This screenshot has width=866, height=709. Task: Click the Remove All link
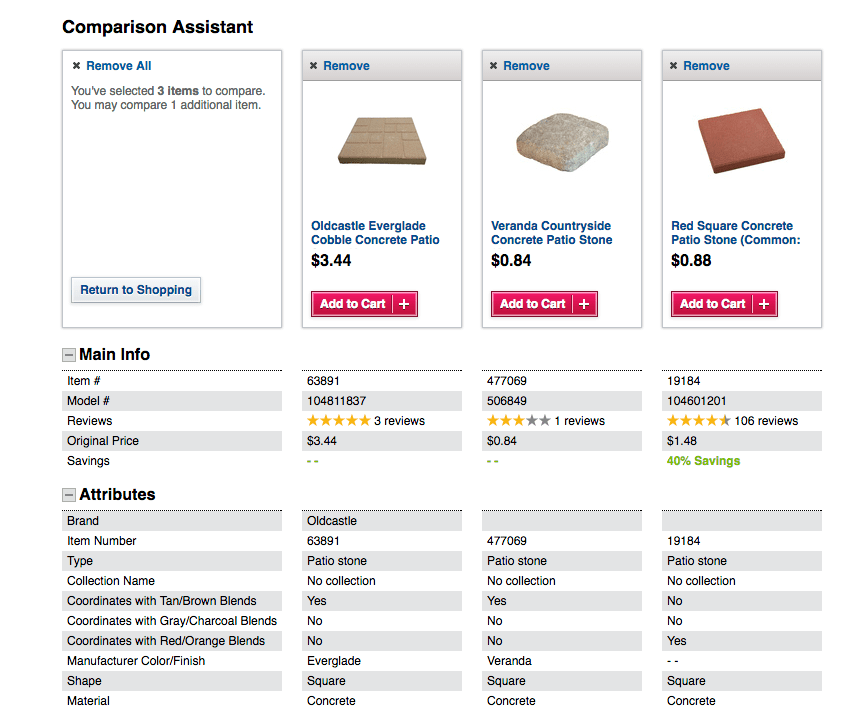coord(119,66)
